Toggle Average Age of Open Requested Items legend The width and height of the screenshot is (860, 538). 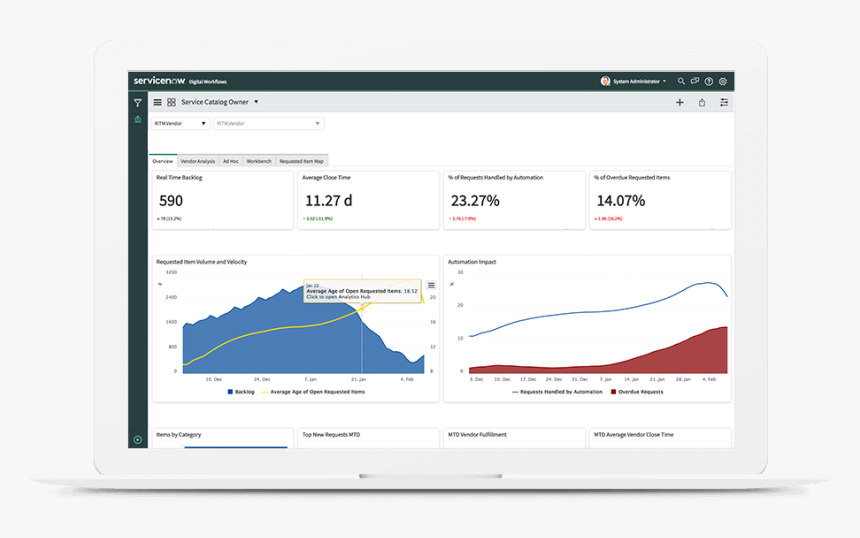click(314, 392)
